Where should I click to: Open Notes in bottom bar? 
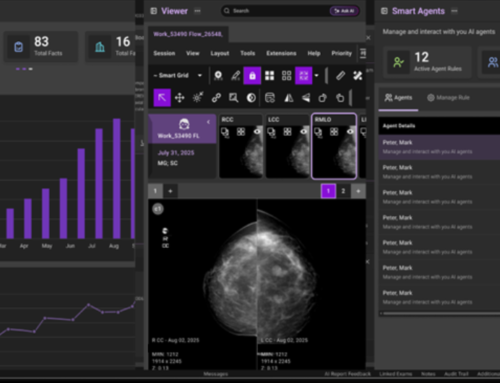tap(428, 374)
